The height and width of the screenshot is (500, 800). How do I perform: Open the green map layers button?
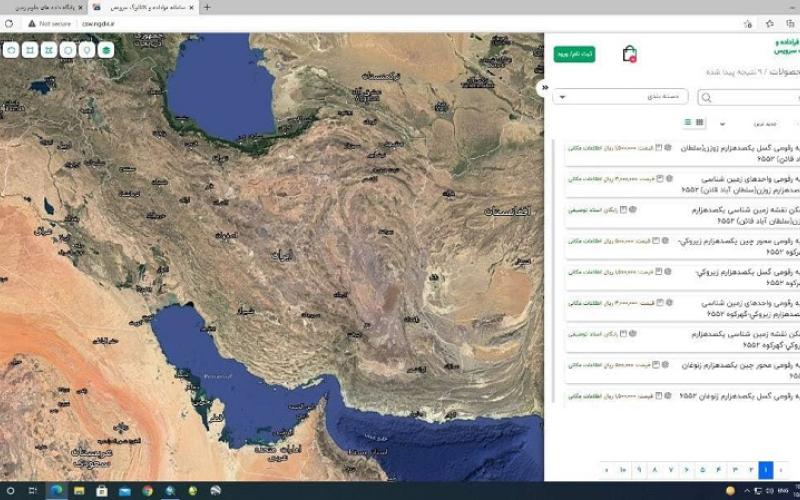106,50
